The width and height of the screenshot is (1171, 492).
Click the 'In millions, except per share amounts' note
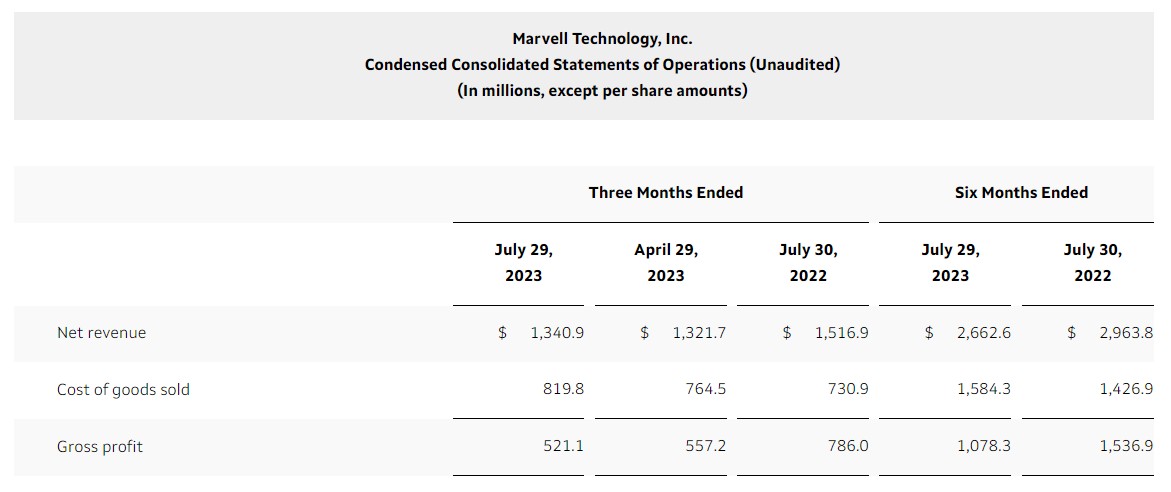tap(602, 91)
